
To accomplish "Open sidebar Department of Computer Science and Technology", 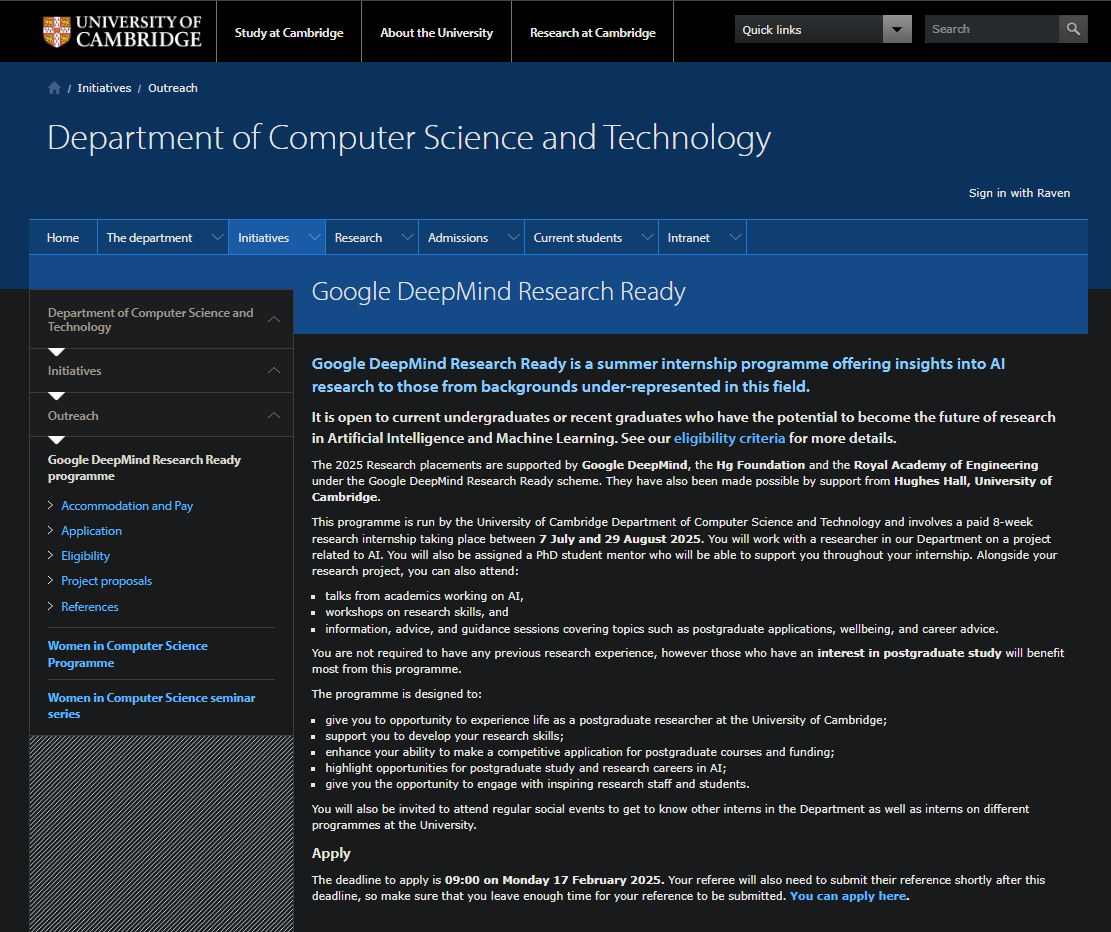I will [x=150, y=320].
